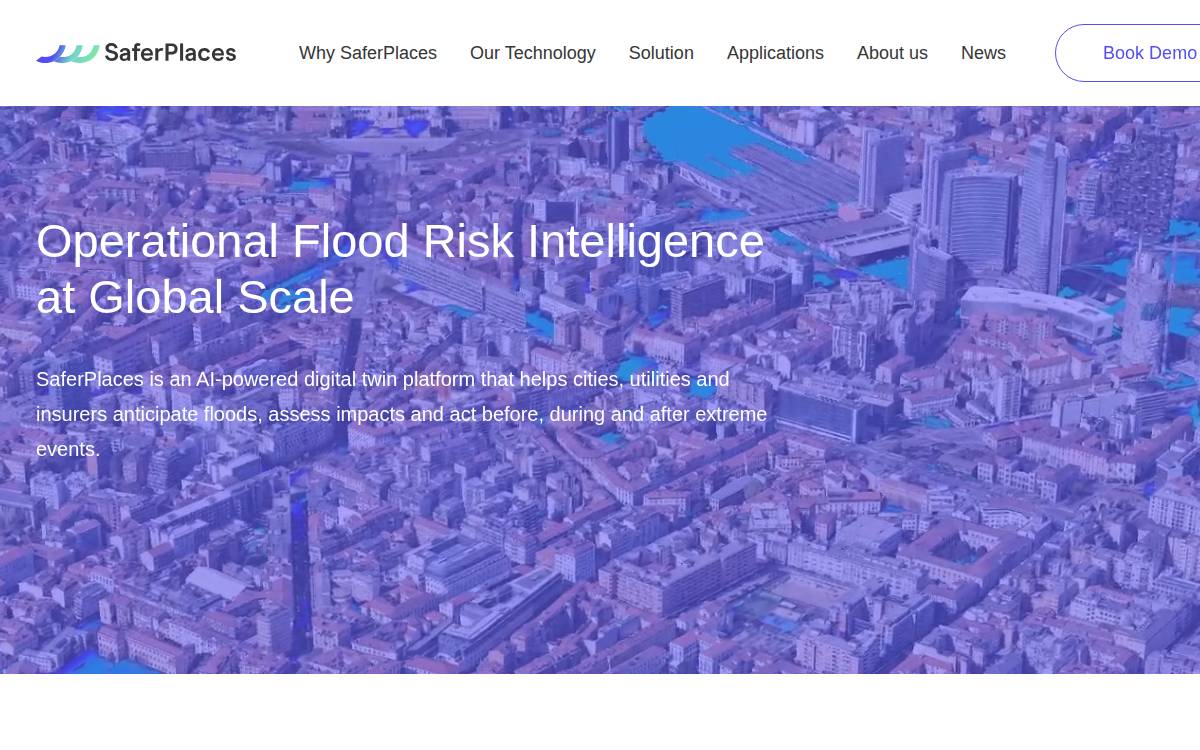This screenshot has width=1200, height=750.
Task: Click the SaferPlaces wave logo icon
Action: [x=68, y=53]
